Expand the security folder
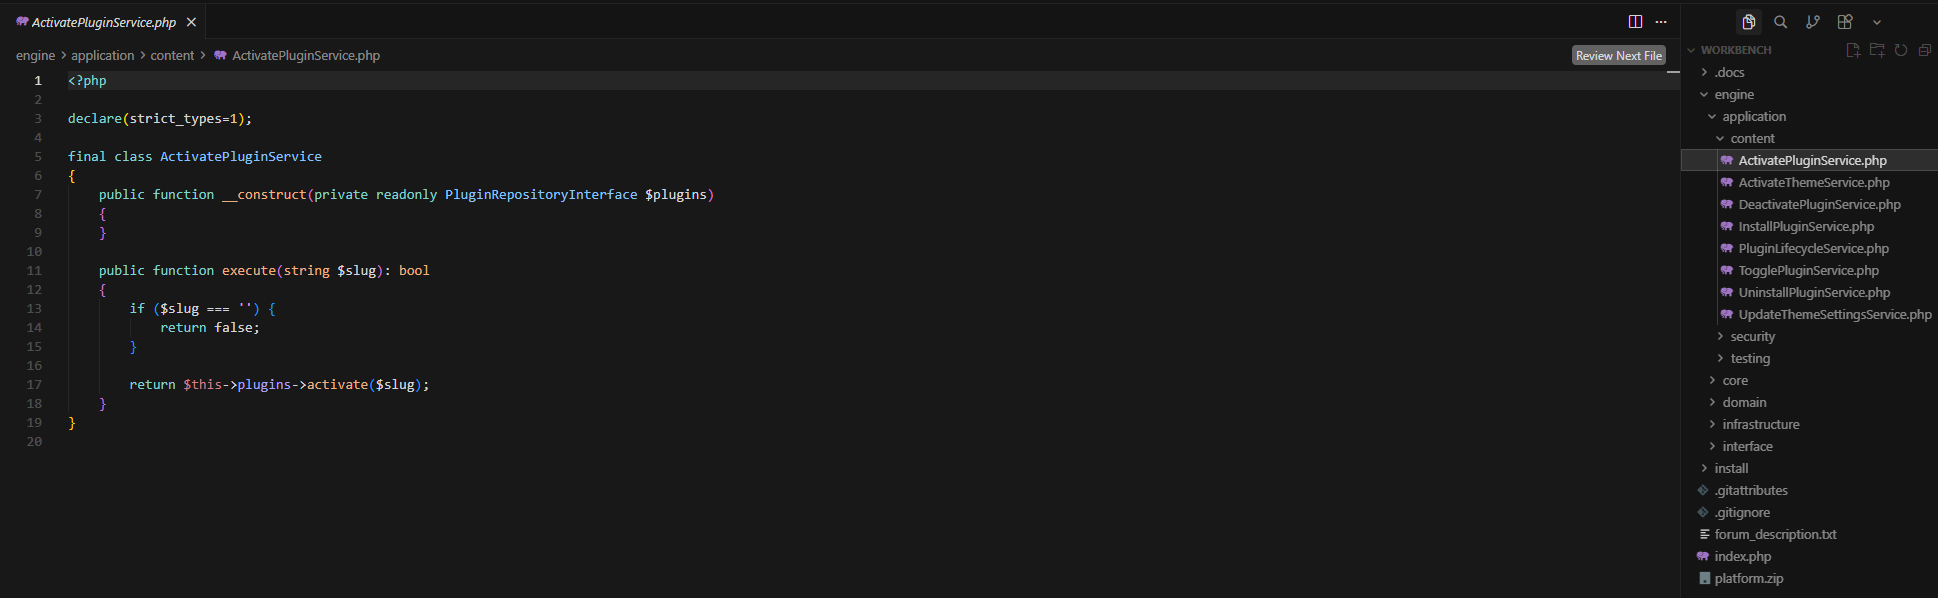This screenshot has width=1938, height=598. [x=1752, y=336]
